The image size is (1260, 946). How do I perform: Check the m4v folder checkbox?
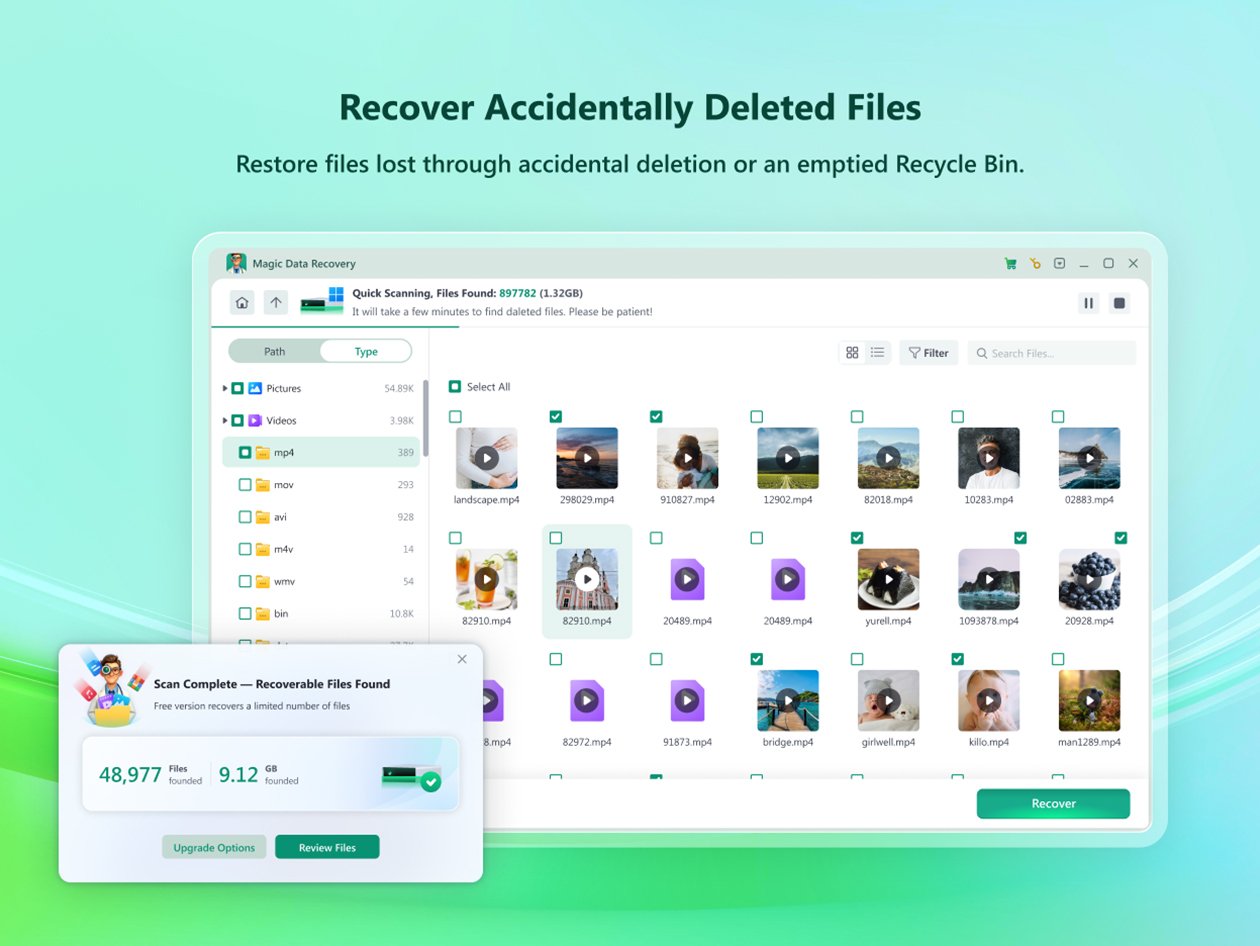(x=245, y=549)
